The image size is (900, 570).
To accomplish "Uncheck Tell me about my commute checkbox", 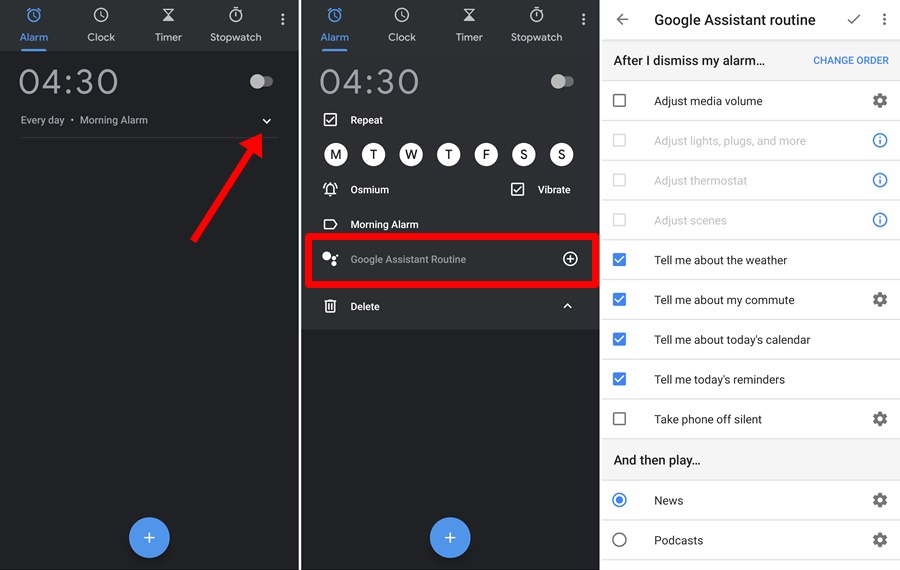I will pyautogui.click(x=619, y=300).
